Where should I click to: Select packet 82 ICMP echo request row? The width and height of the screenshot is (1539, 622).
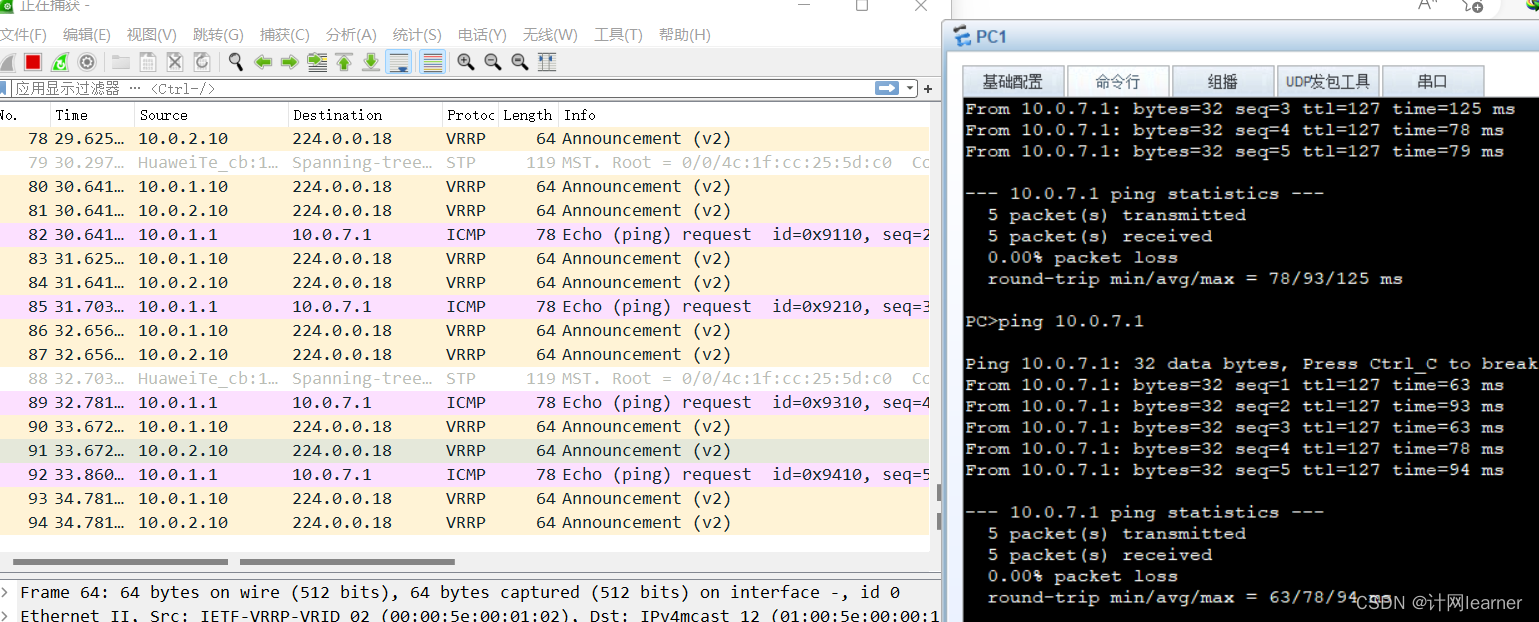pos(464,234)
